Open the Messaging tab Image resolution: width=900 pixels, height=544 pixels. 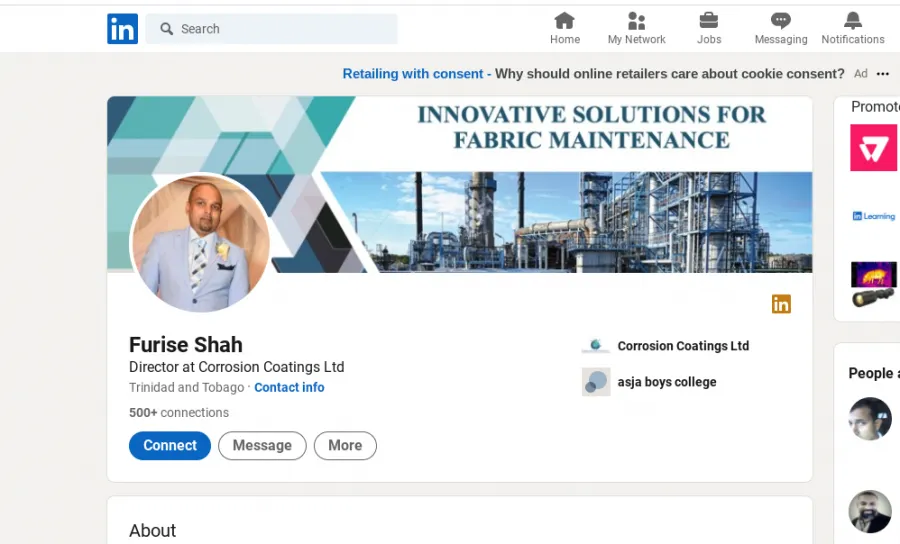point(781,29)
